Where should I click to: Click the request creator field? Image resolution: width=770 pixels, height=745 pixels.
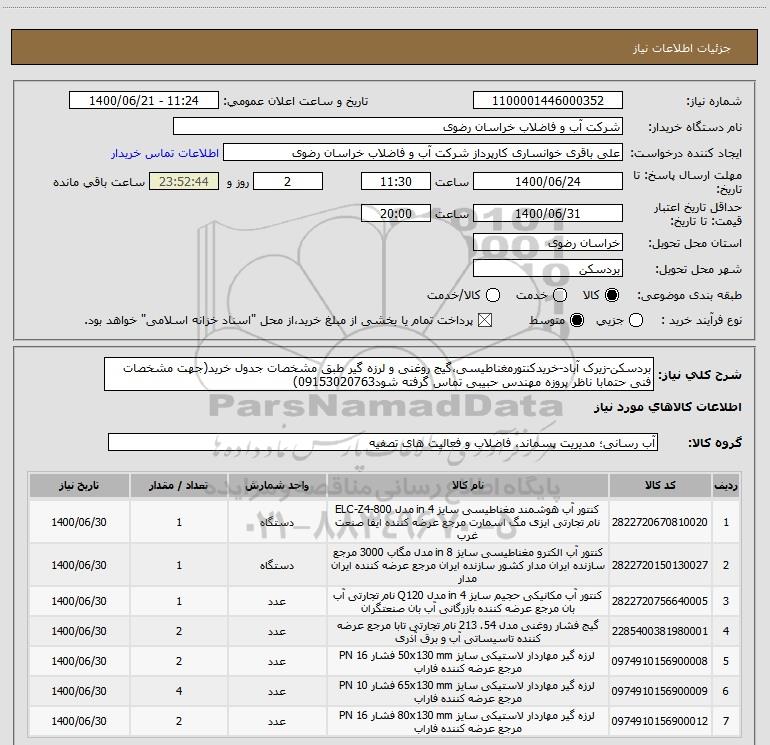[x=423, y=153]
